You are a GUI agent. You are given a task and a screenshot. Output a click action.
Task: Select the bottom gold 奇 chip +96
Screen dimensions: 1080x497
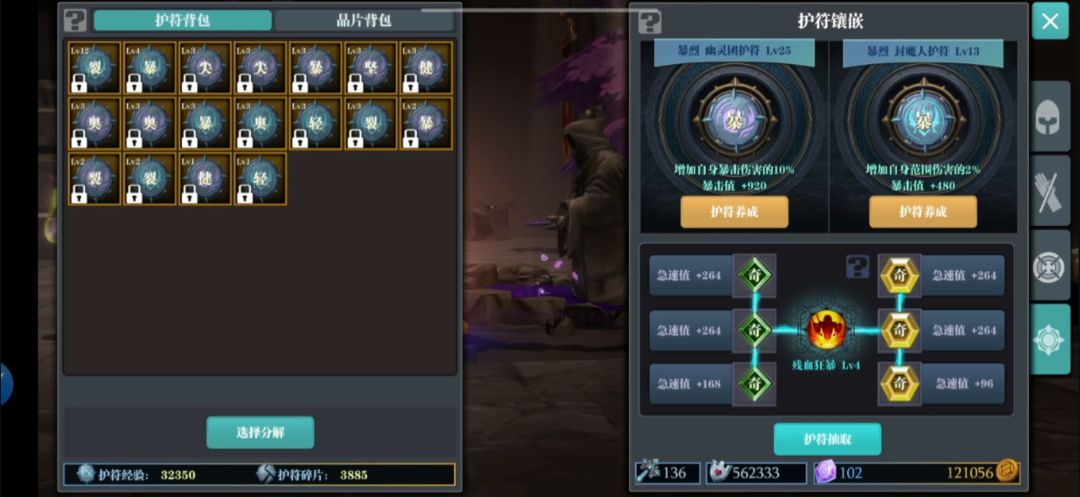pos(900,384)
